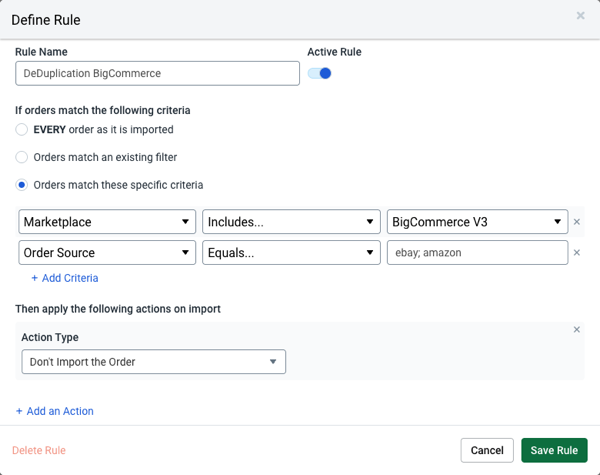Open the Action Type dropdown
This screenshot has width=600, height=475.
pyautogui.click(x=153, y=362)
